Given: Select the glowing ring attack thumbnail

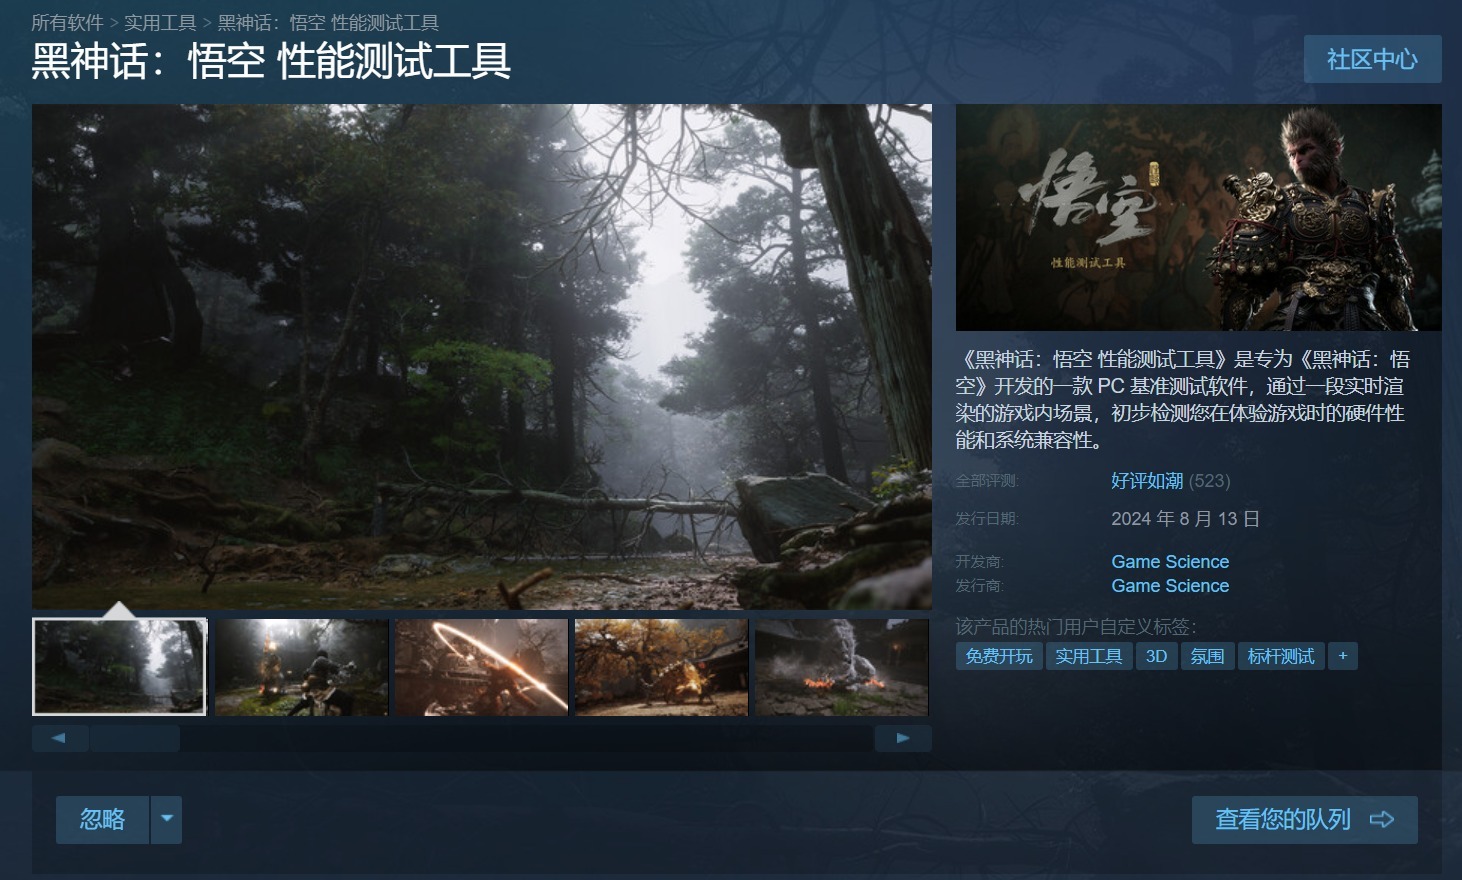Looking at the screenshot, I should coord(481,667).
